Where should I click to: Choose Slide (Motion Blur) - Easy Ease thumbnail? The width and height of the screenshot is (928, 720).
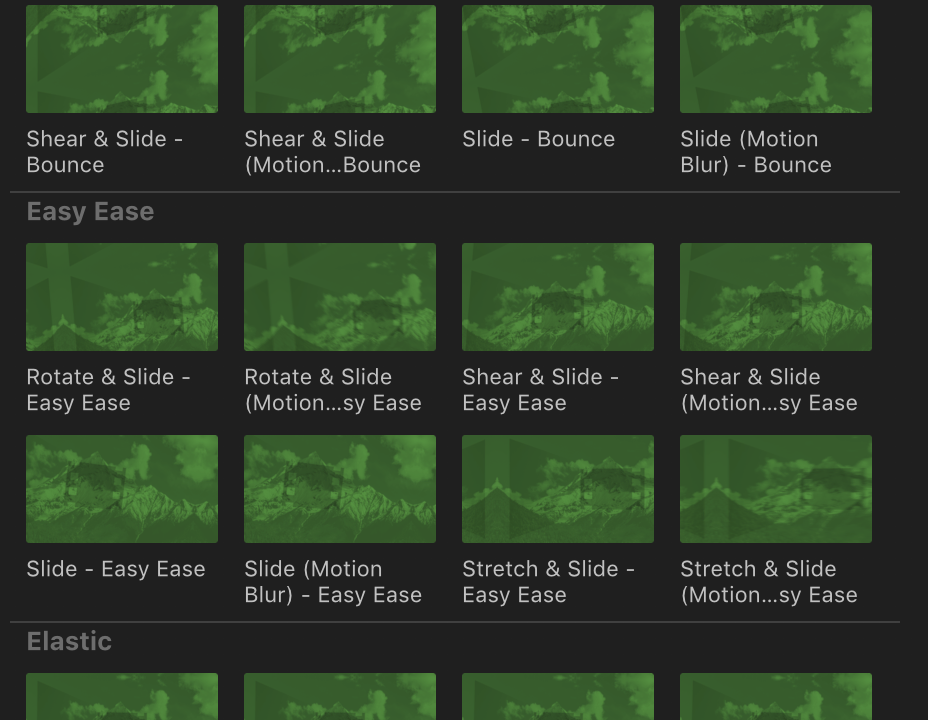point(340,489)
